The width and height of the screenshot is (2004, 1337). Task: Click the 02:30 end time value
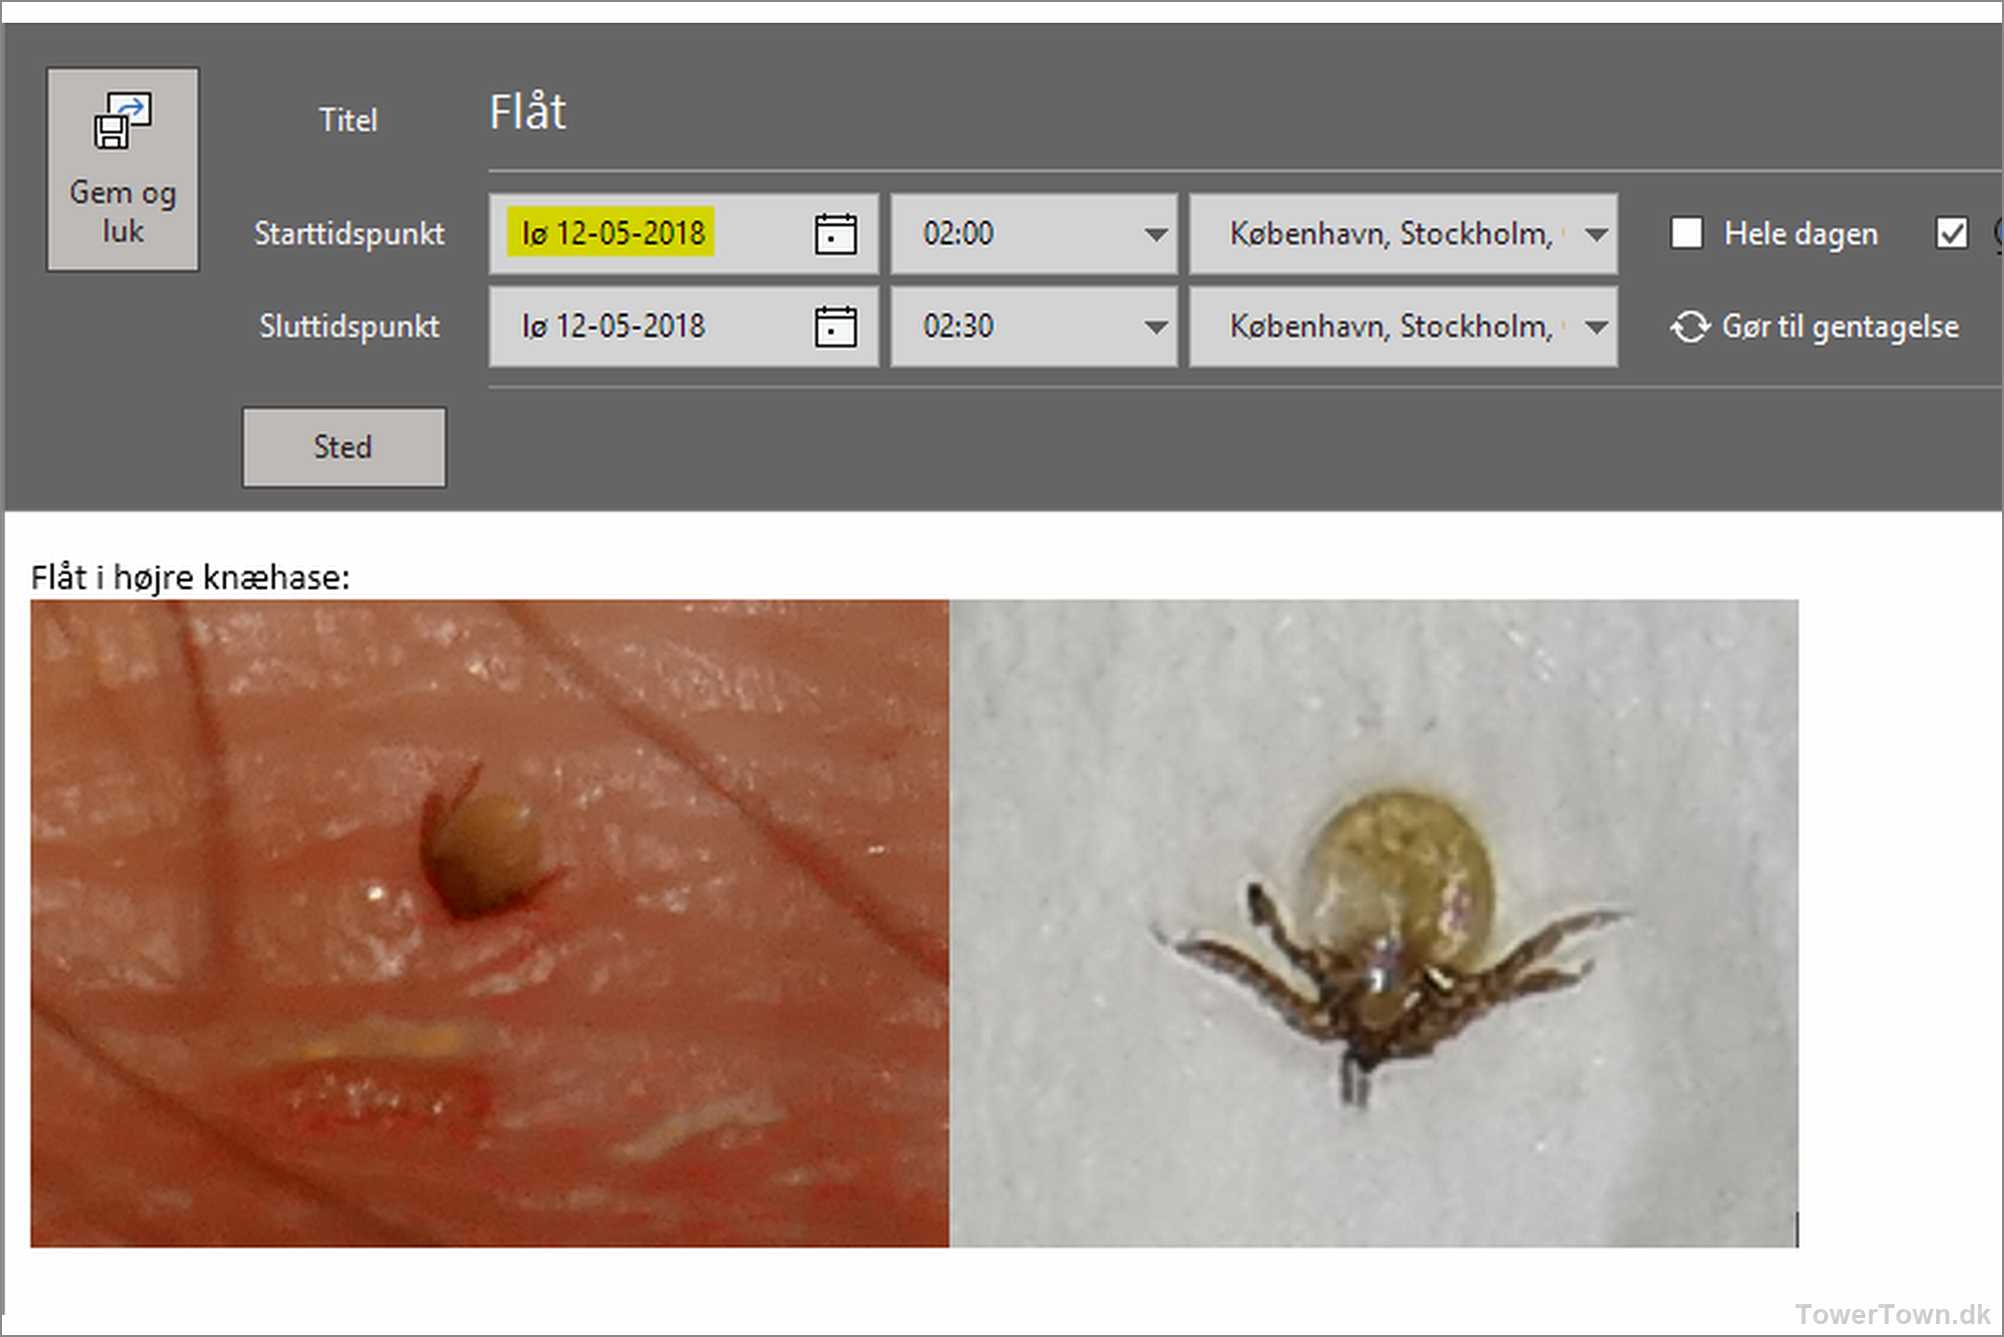coord(958,327)
